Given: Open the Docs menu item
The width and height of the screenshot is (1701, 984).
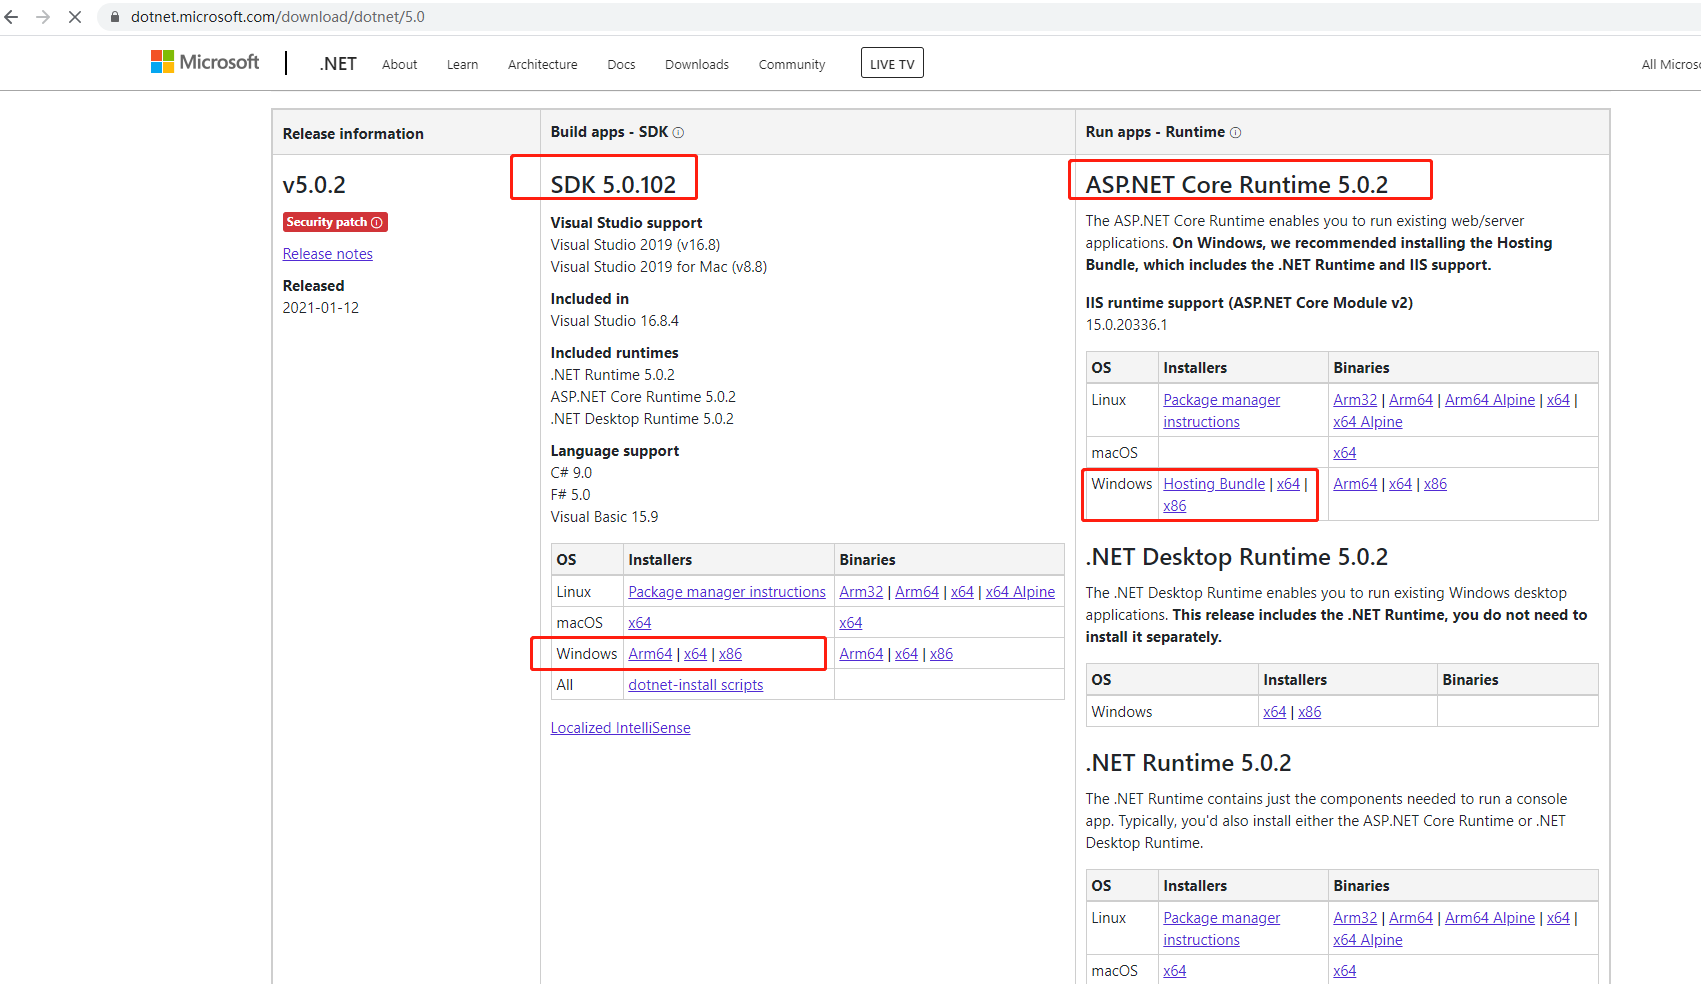Looking at the screenshot, I should click(x=621, y=64).
